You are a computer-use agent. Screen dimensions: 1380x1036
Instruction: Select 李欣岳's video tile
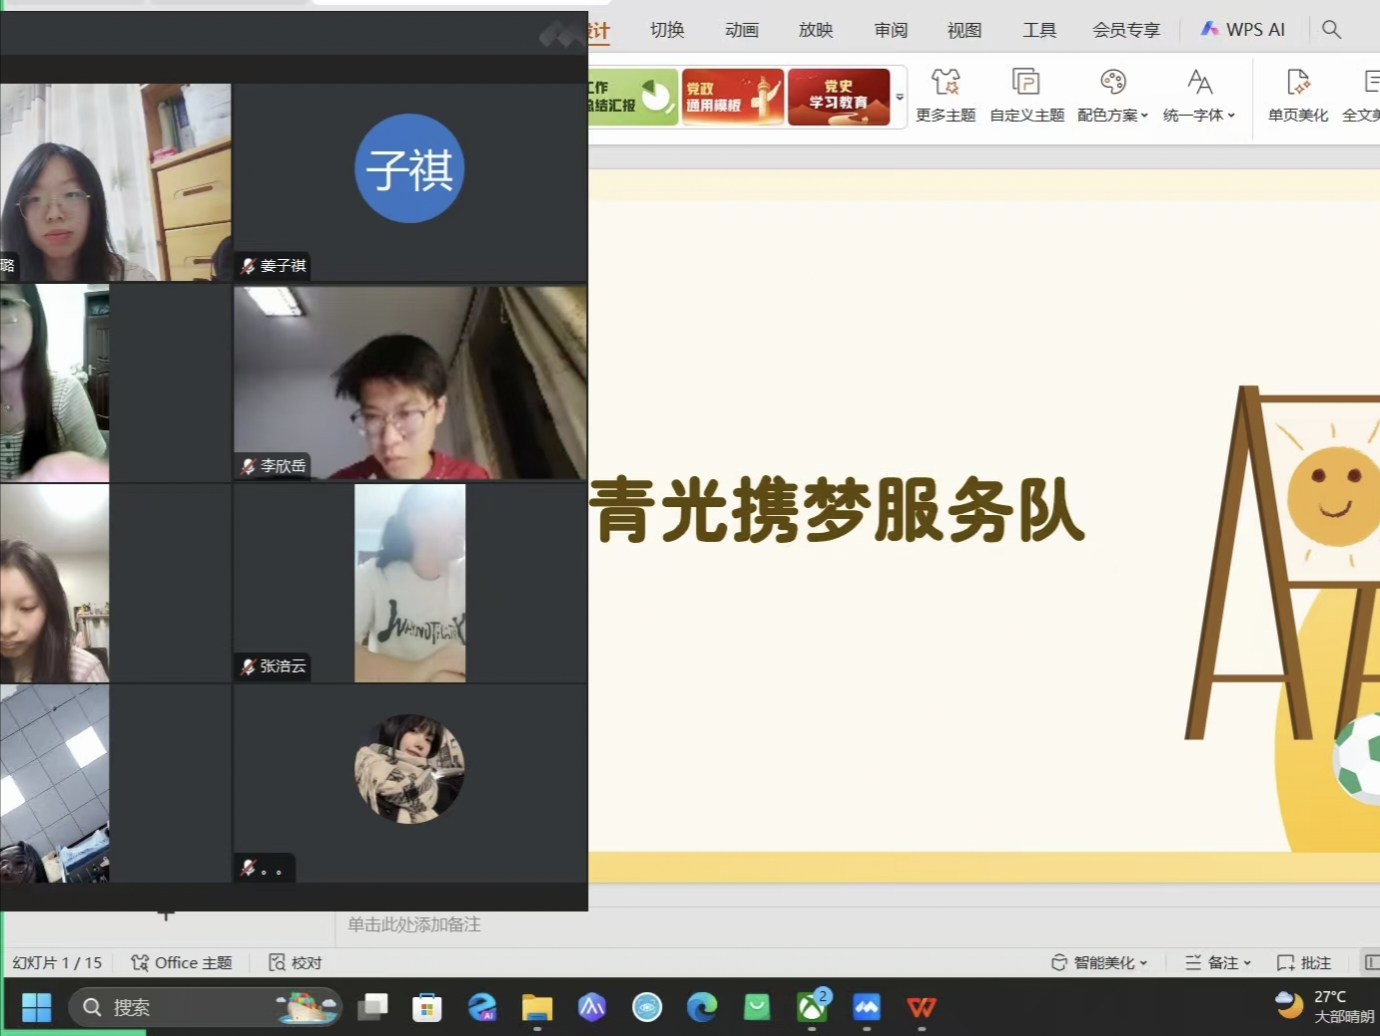pyautogui.click(x=410, y=383)
